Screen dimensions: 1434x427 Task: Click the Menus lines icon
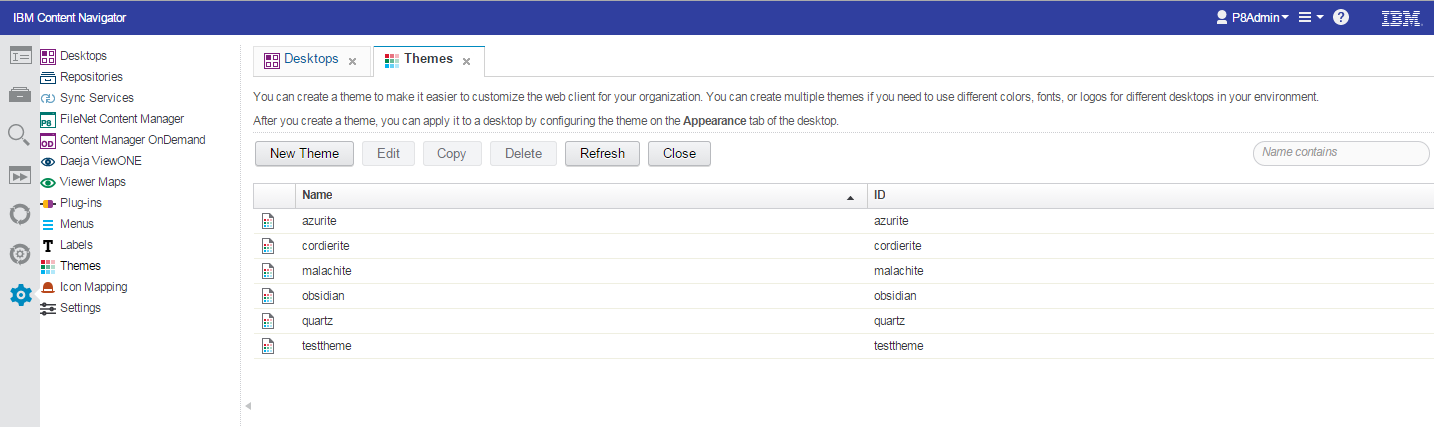[48, 224]
